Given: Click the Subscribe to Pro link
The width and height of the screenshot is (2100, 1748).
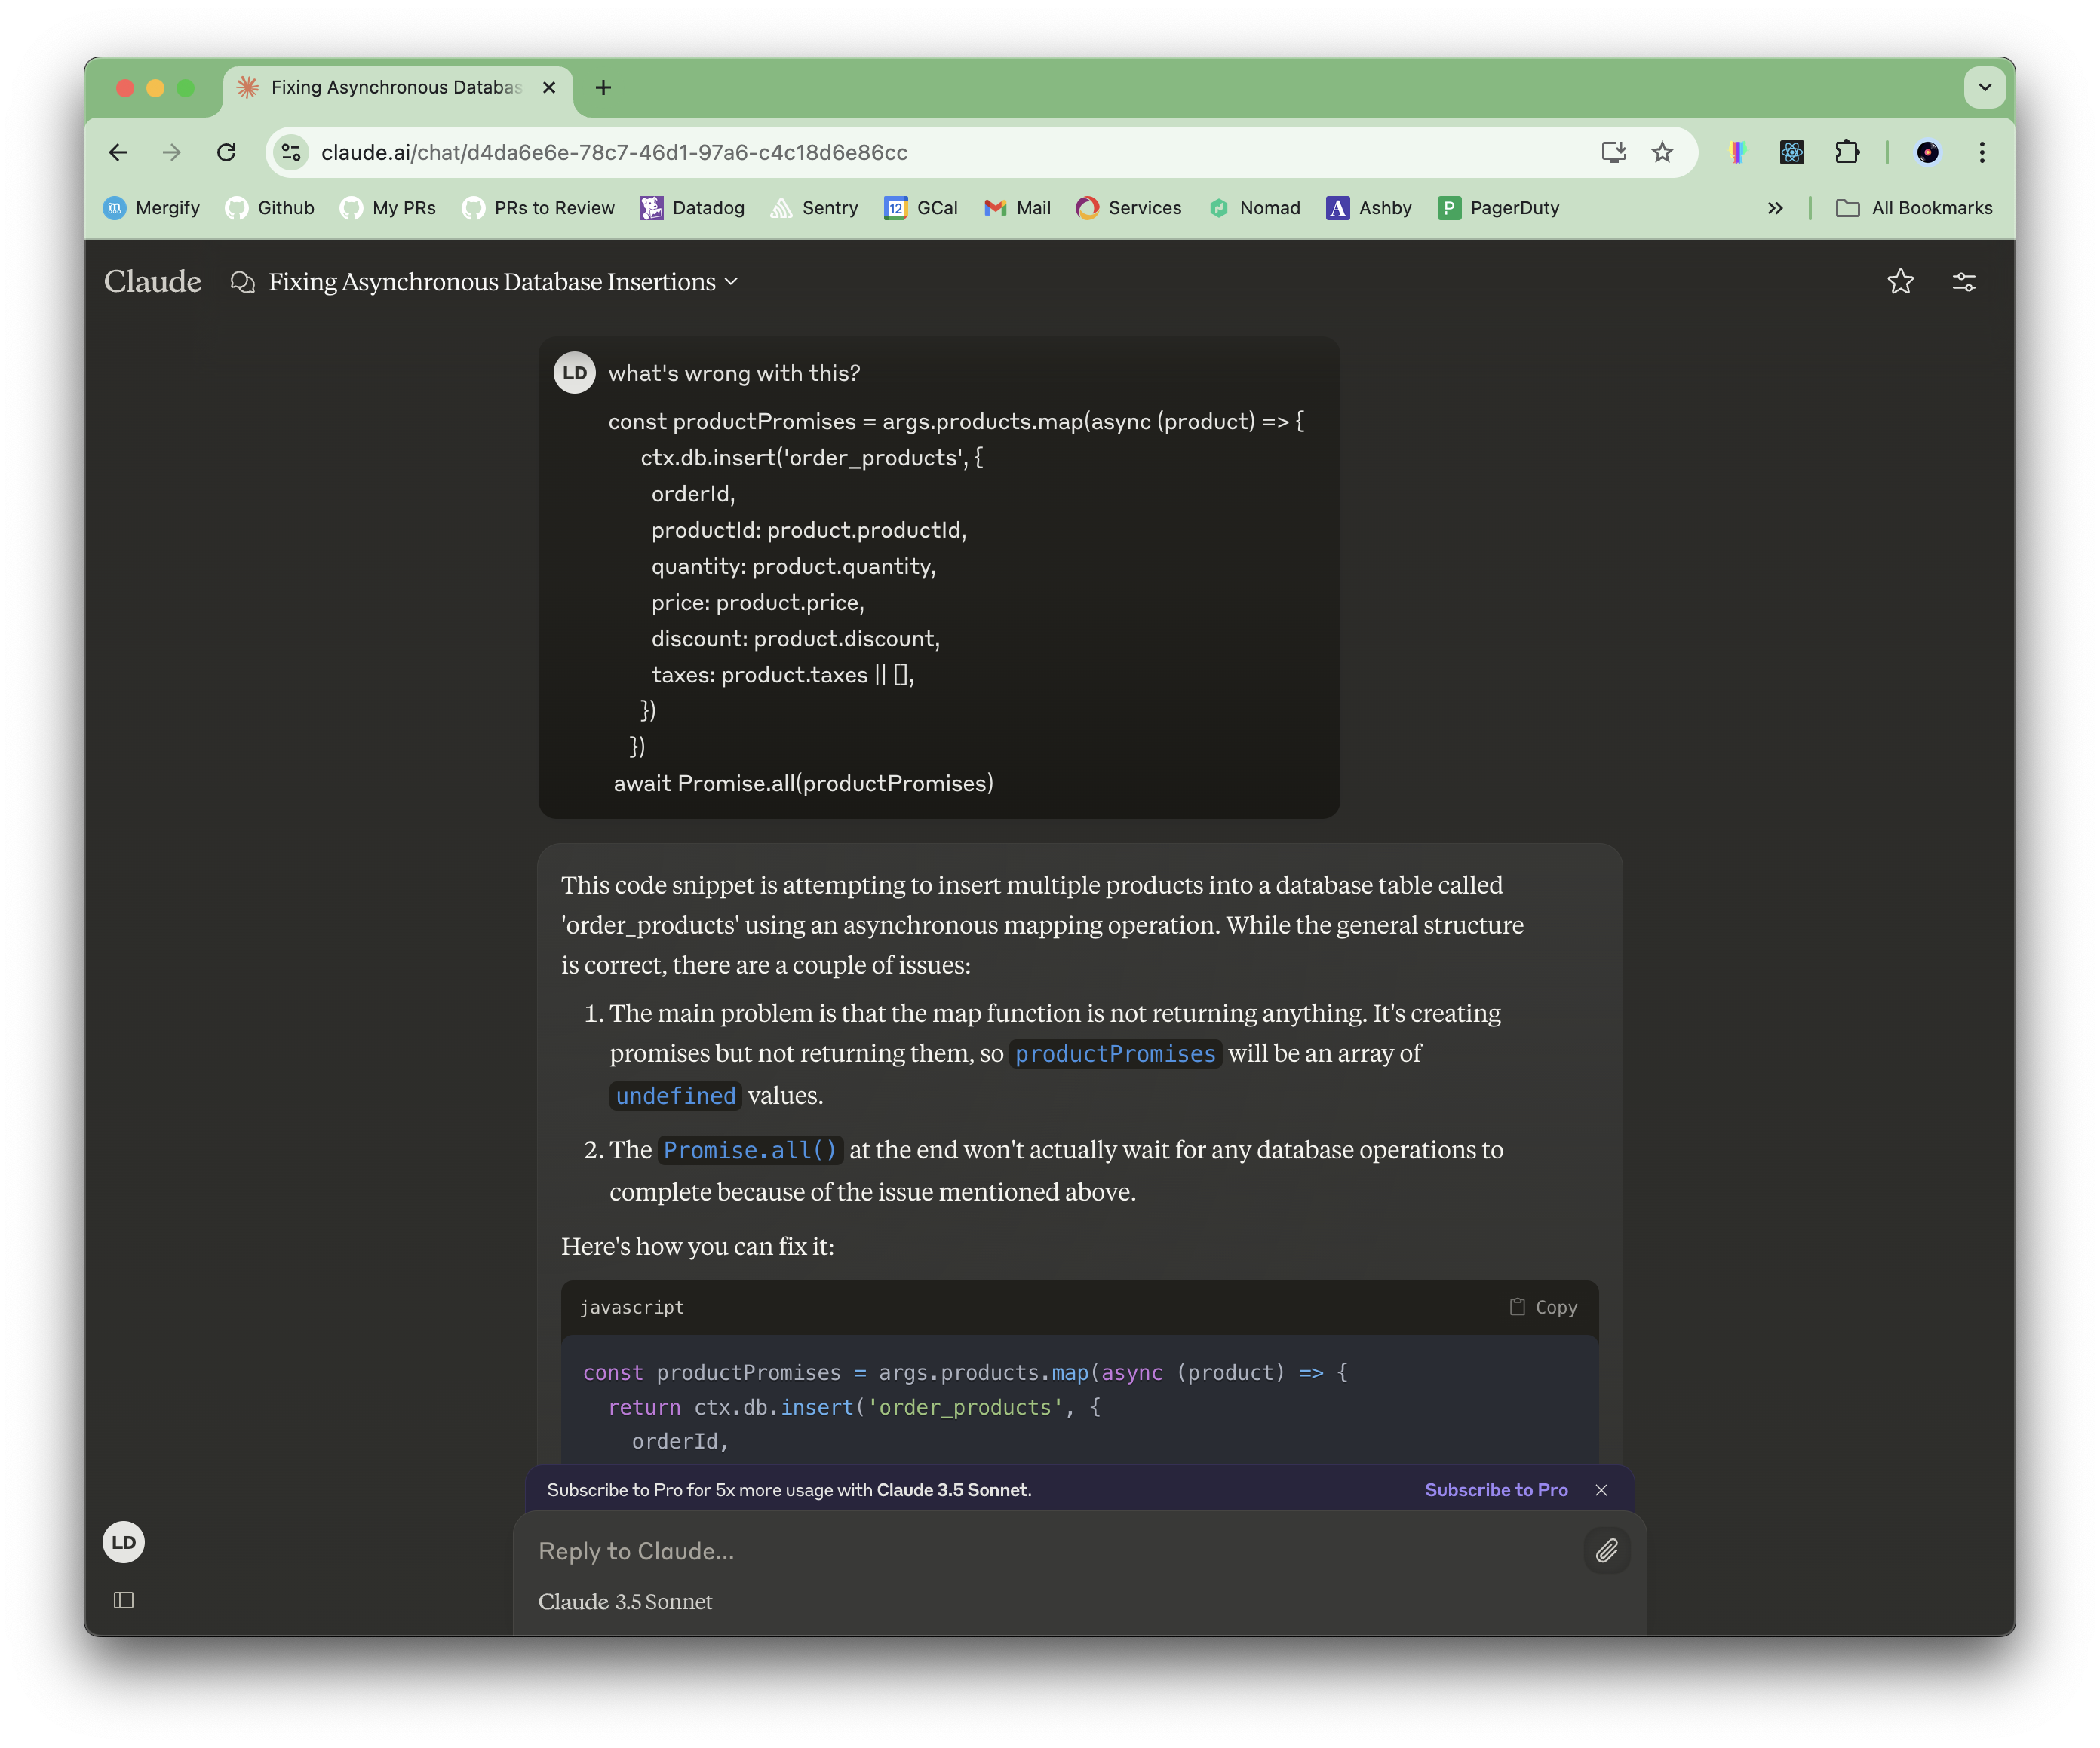Looking at the screenshot, I should [1496, 1490].
